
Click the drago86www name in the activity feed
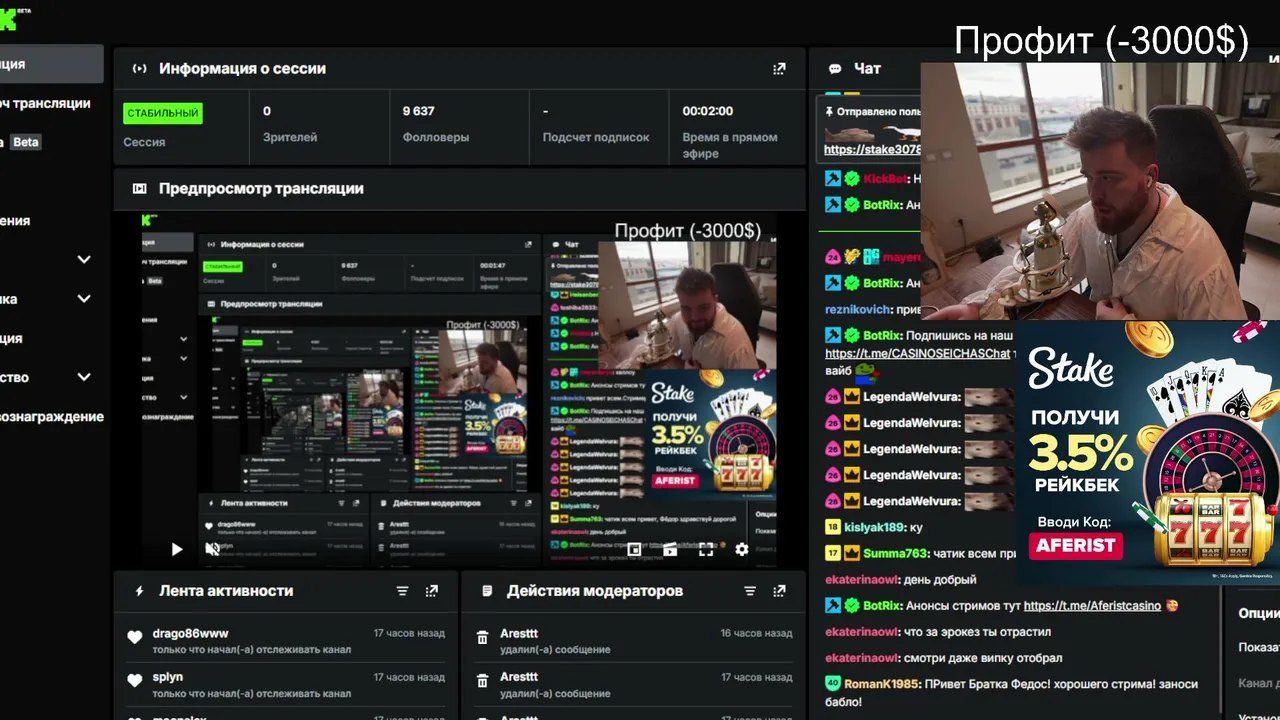point(190,633)
